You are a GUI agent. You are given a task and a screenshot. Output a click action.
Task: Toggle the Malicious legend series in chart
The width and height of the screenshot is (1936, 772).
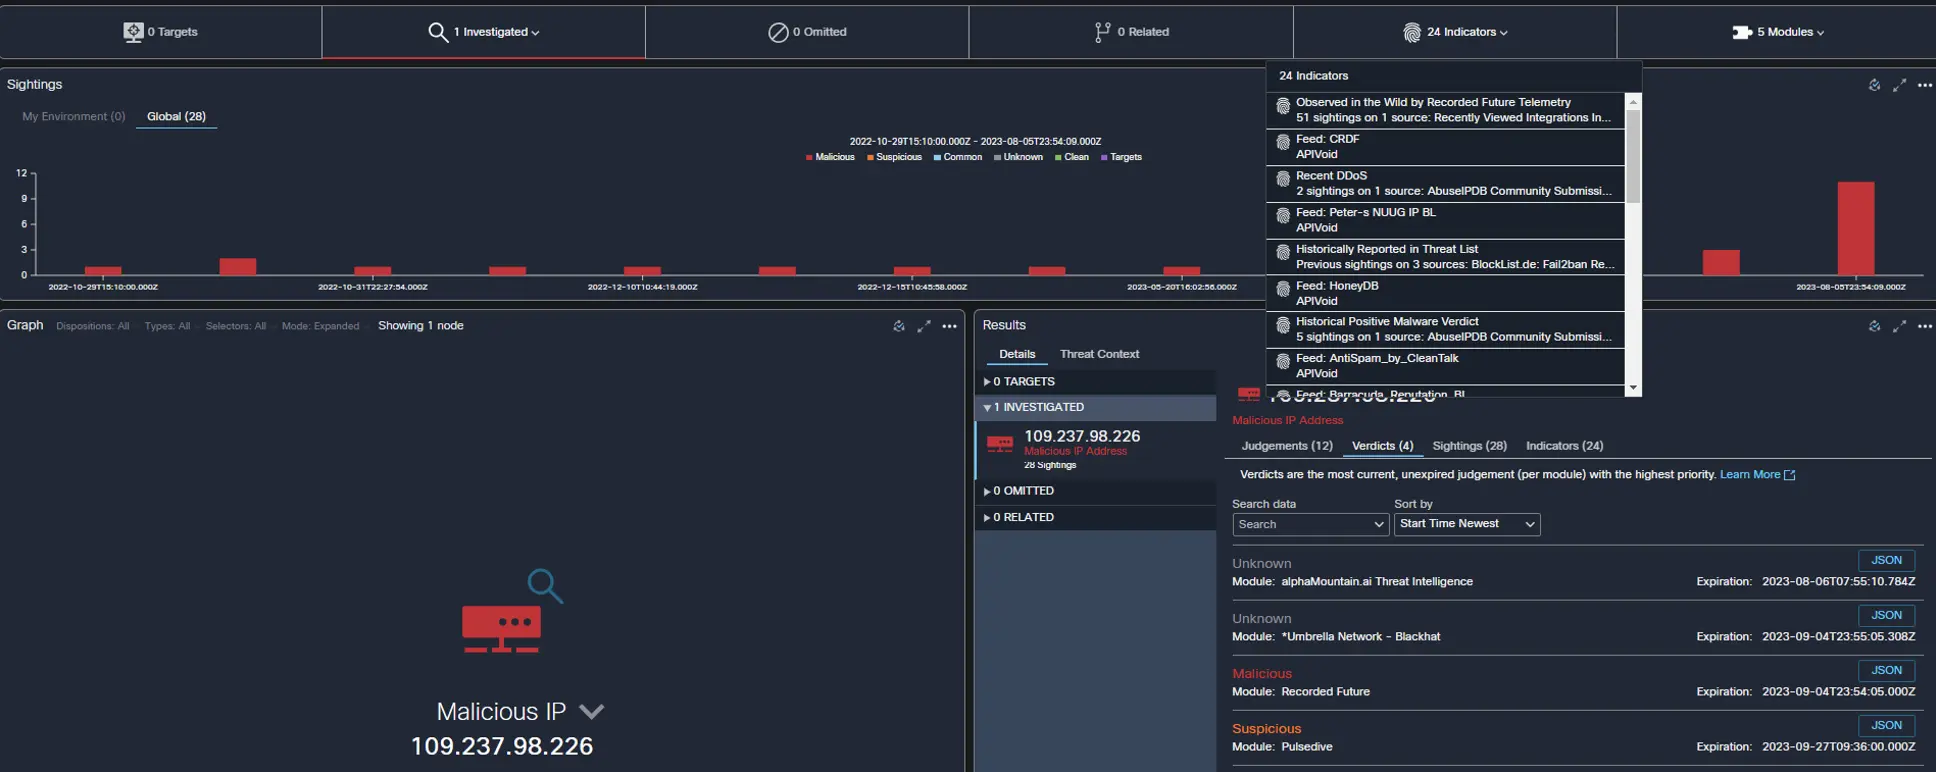(x=830, y=157)
